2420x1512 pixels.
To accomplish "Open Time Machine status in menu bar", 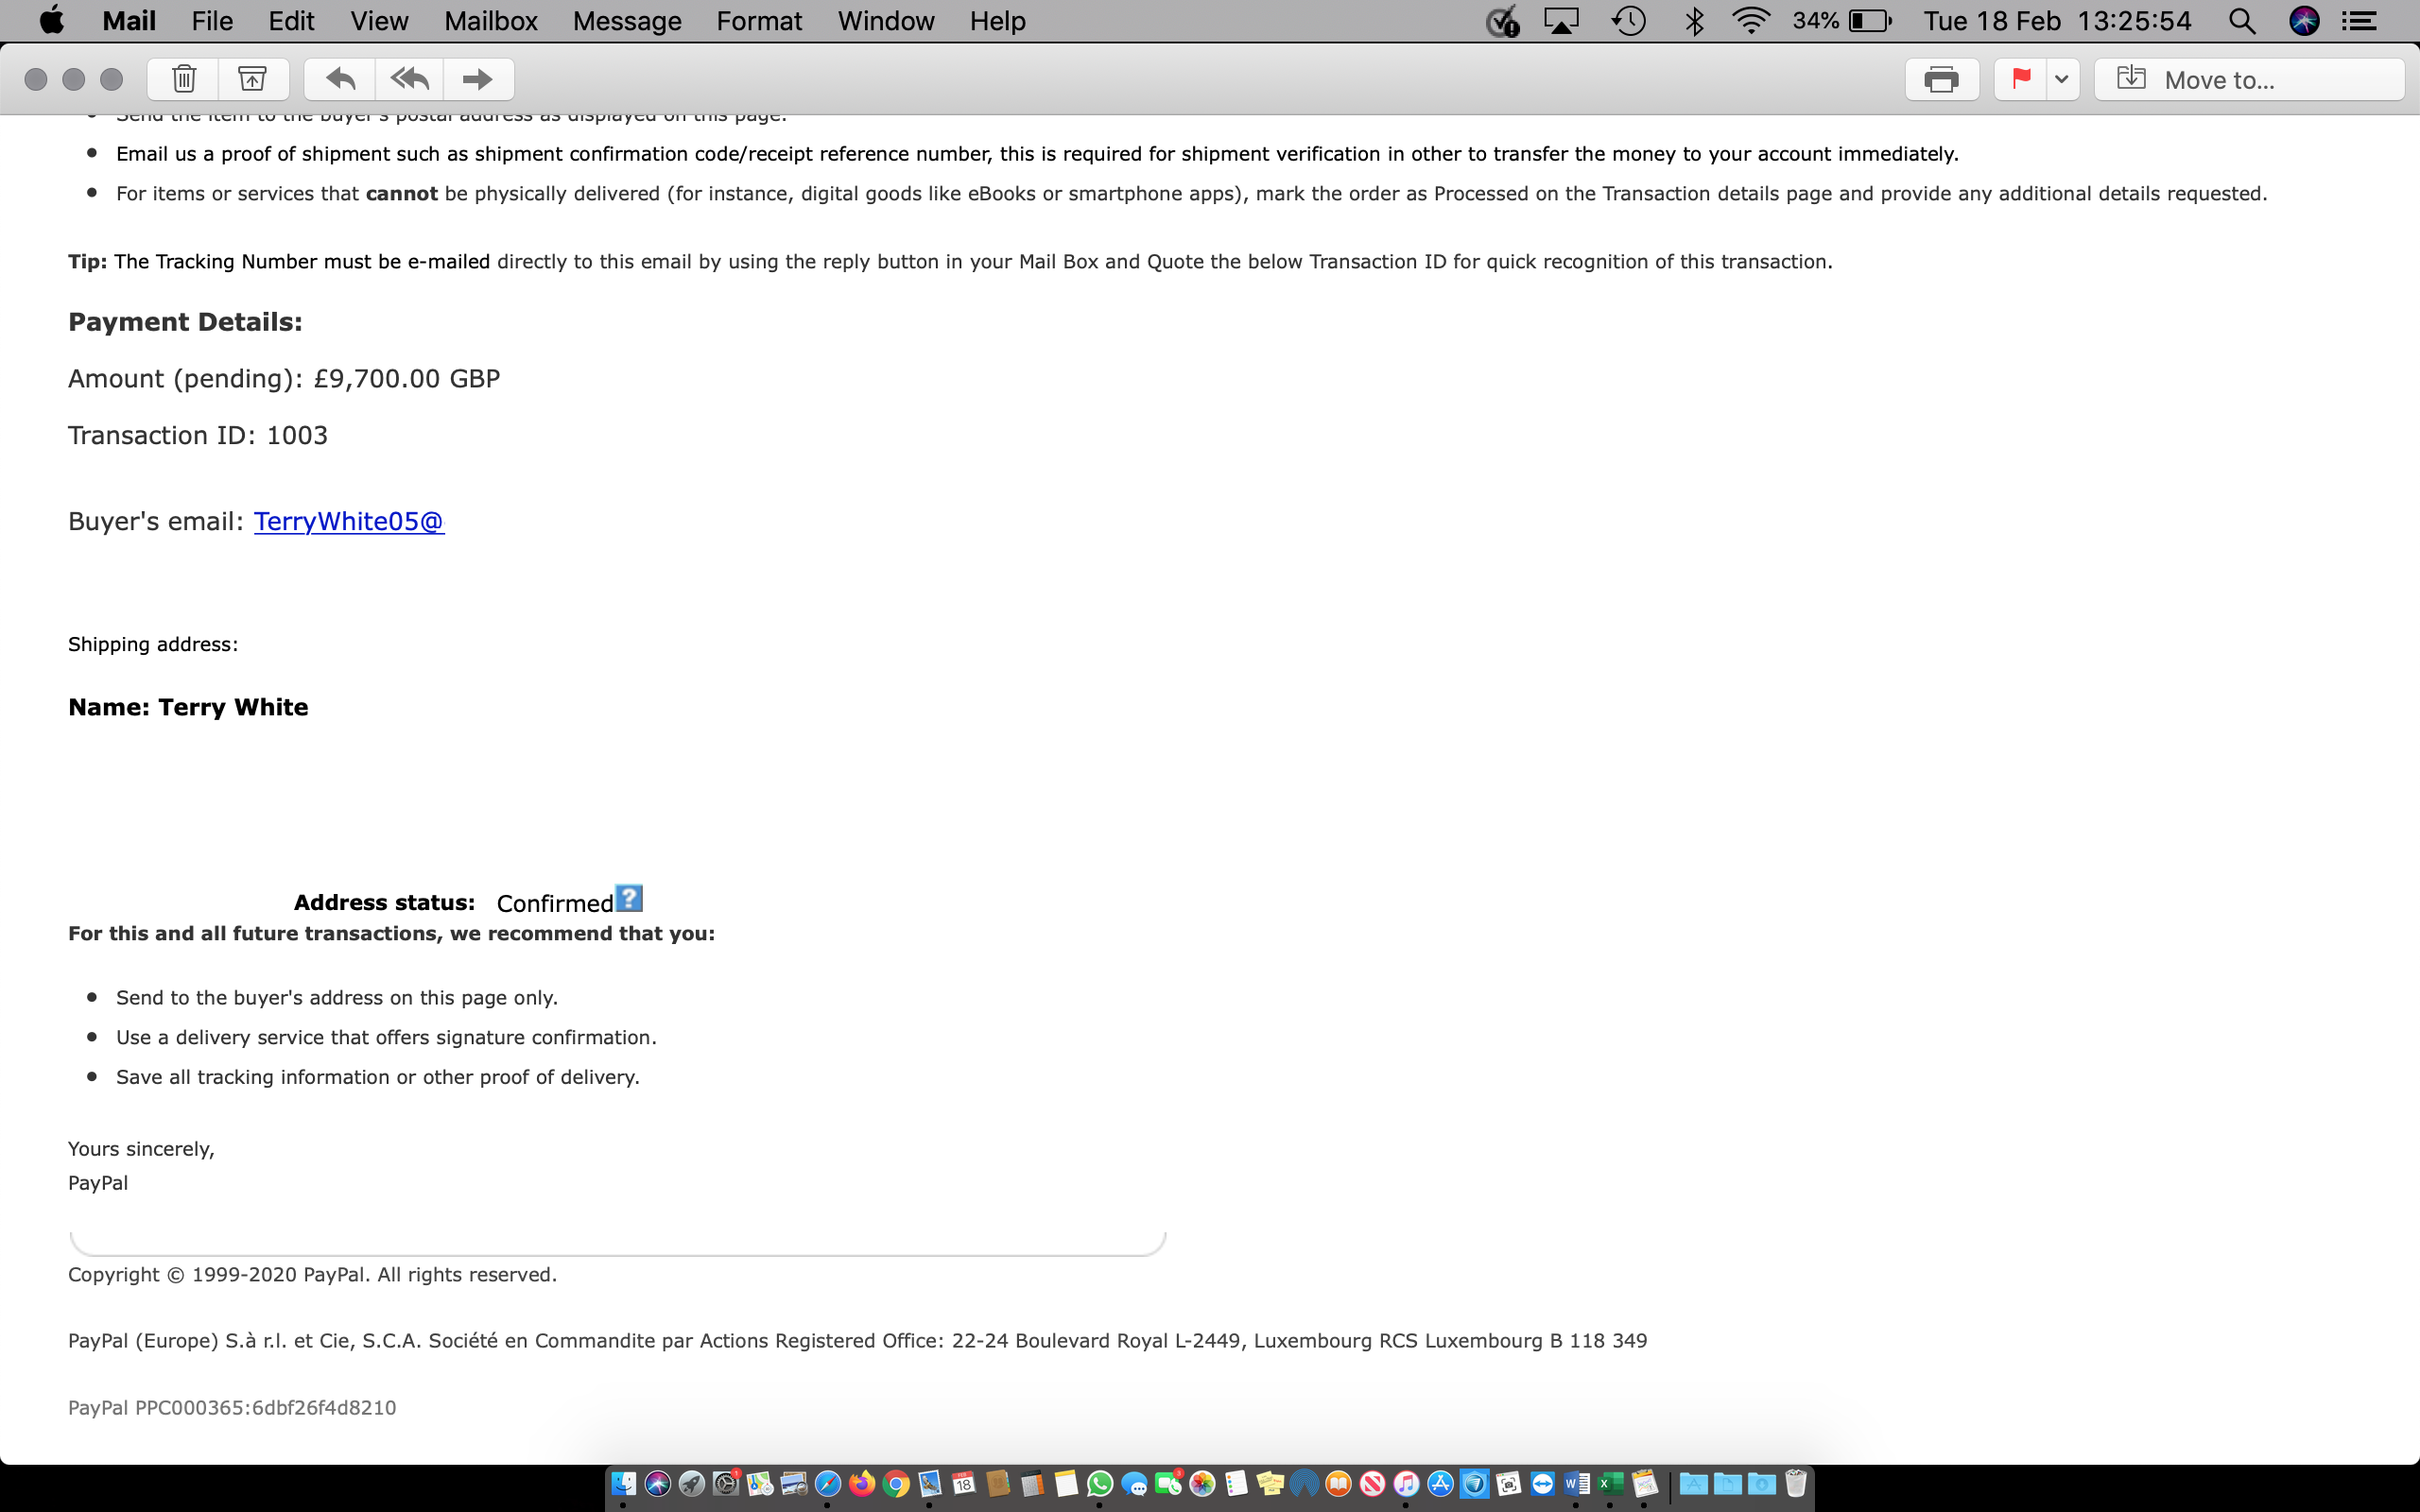I will [1629, 21].
